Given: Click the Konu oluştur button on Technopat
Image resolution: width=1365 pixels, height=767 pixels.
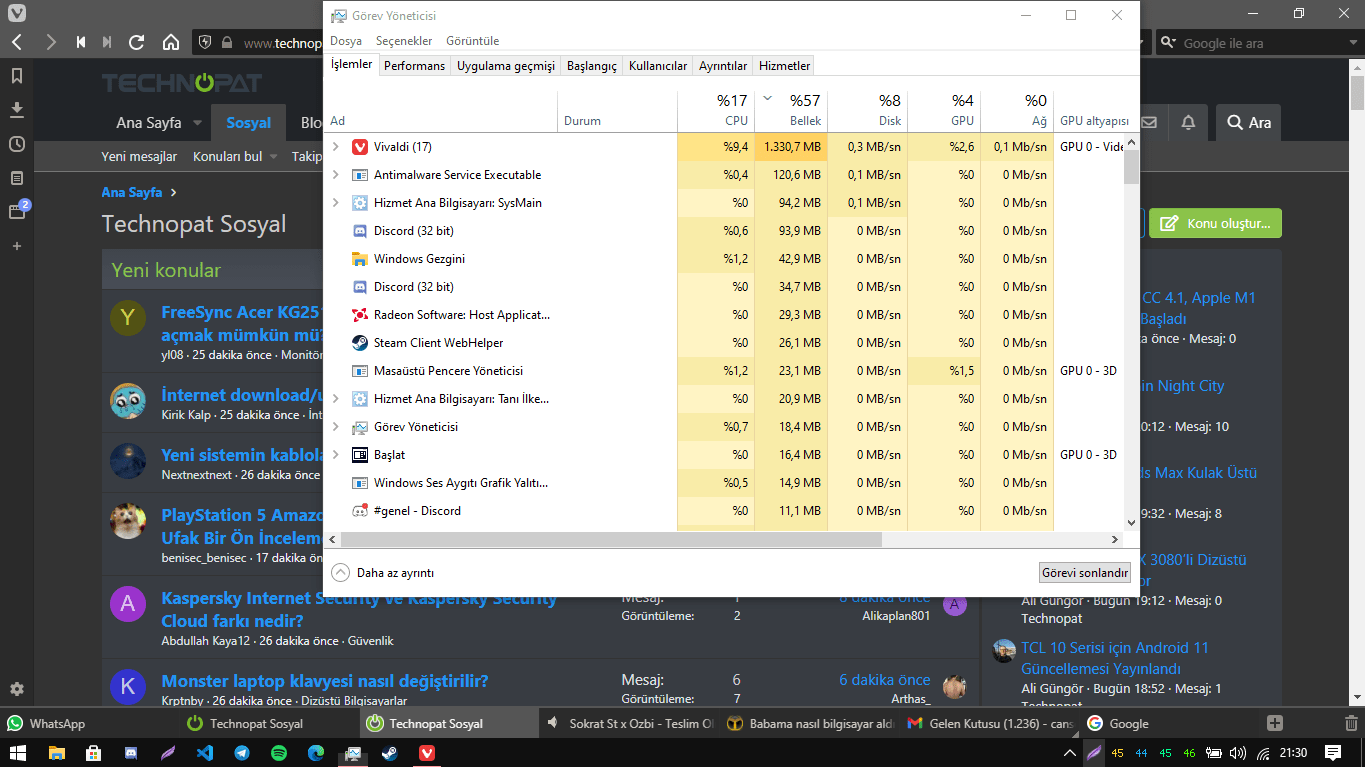Looking at the screenshot, I should pyautogui.click(x=1215, y=223).
